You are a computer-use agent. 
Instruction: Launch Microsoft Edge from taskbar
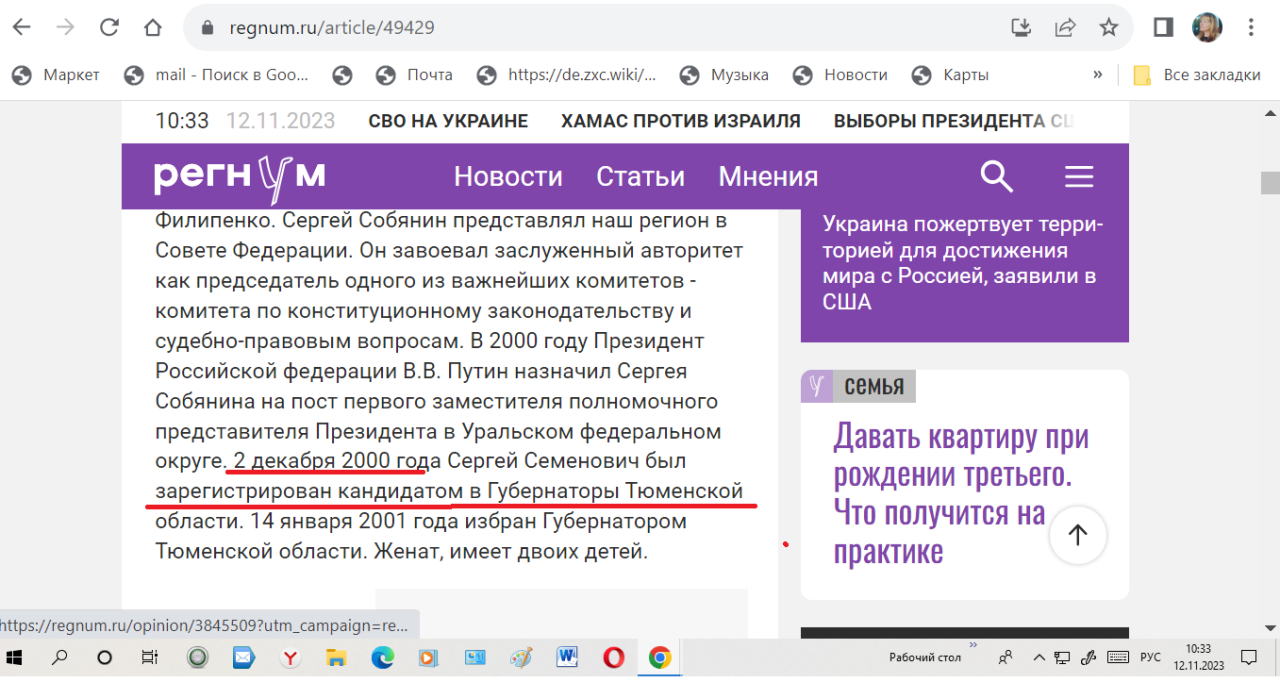(383, 657)
